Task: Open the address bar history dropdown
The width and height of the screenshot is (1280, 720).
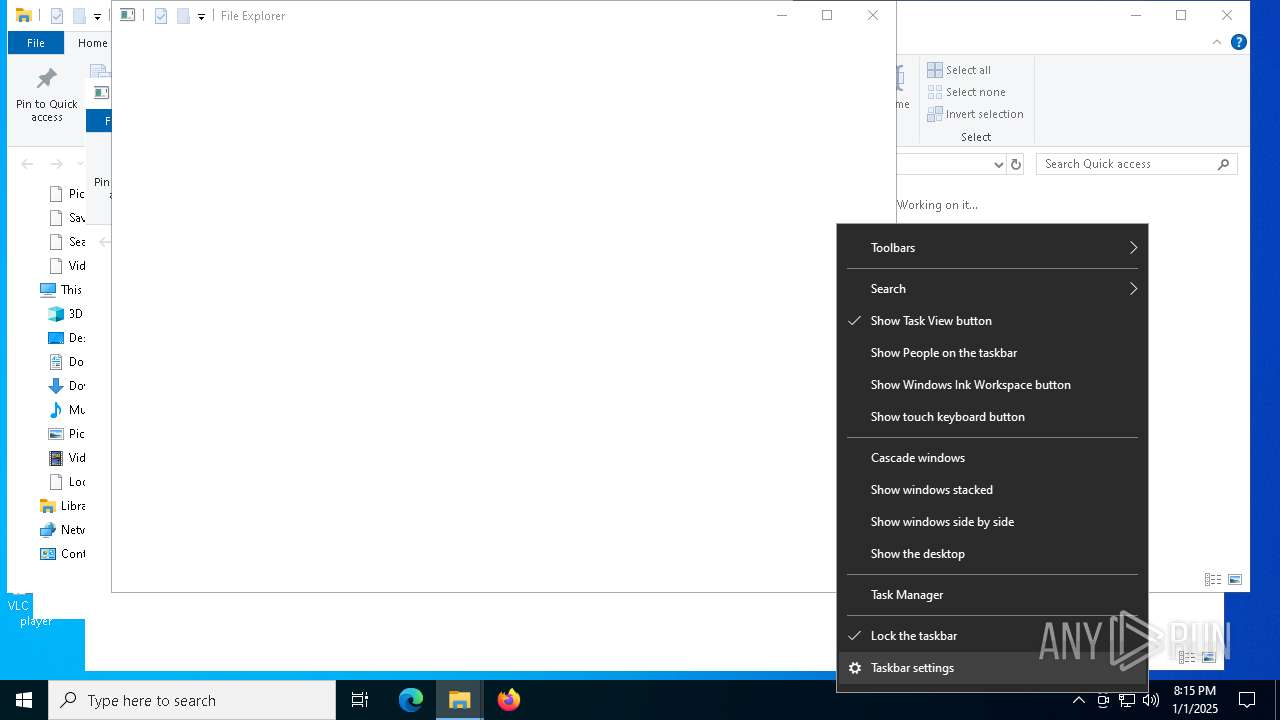Action: click(998, 164)
